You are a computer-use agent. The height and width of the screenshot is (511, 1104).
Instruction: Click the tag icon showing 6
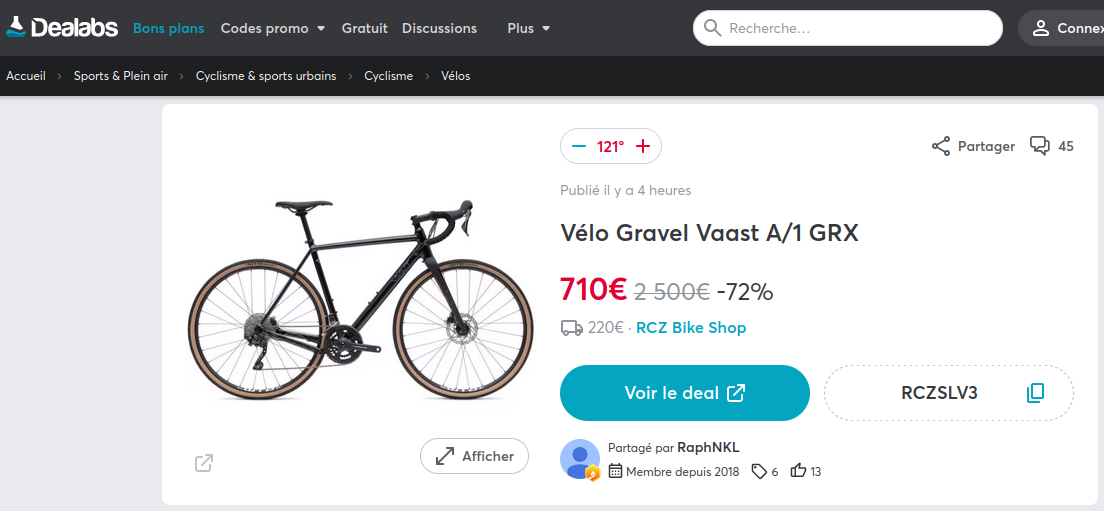coord(759,471)
